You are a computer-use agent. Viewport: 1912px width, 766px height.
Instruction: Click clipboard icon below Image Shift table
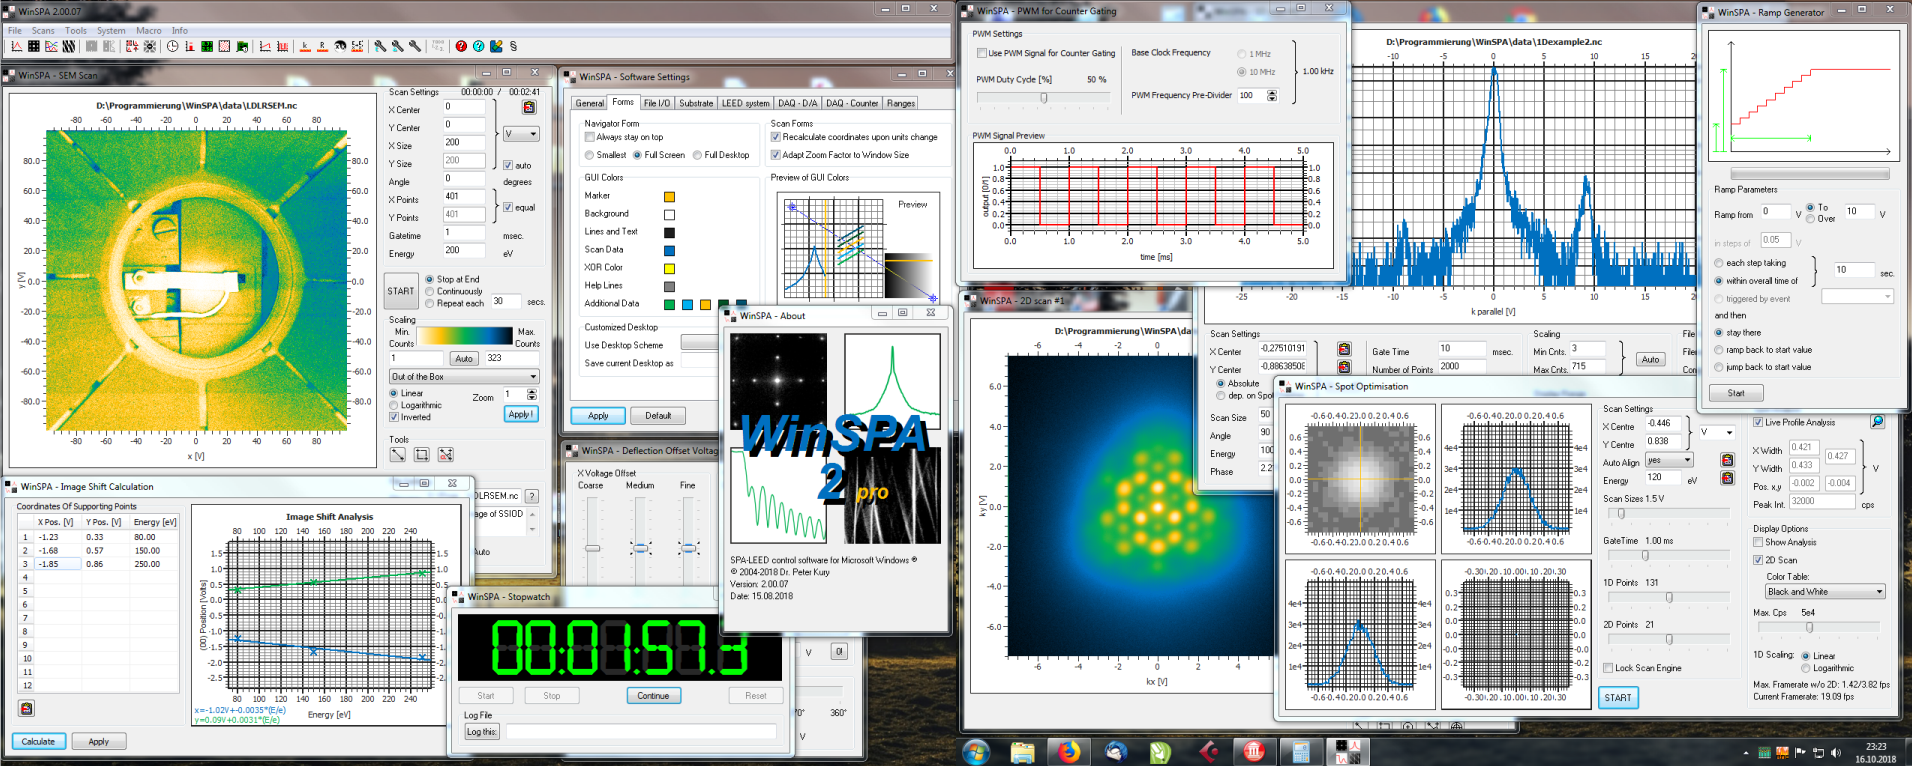coord(27,708)
